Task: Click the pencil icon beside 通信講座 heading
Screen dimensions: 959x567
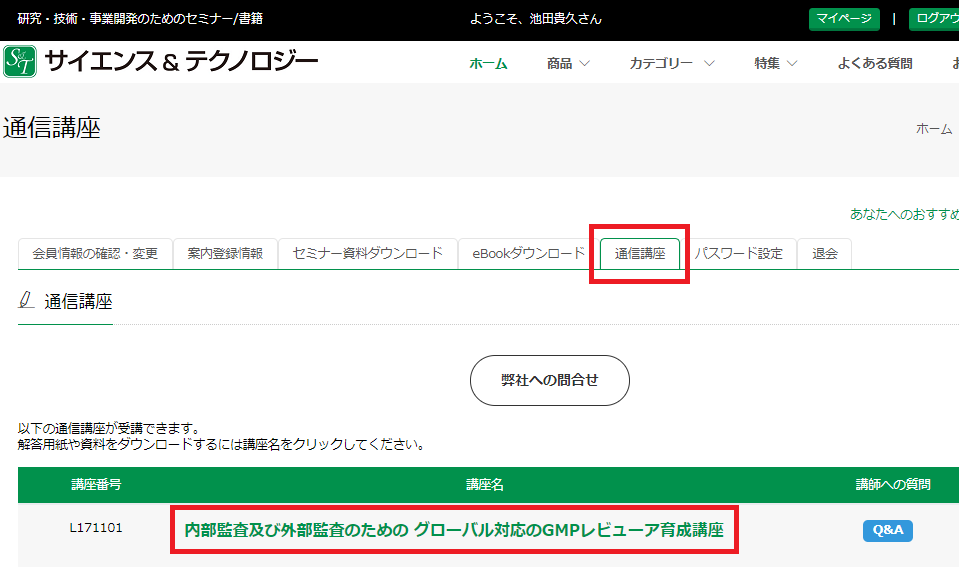Action: pos(27,300)
